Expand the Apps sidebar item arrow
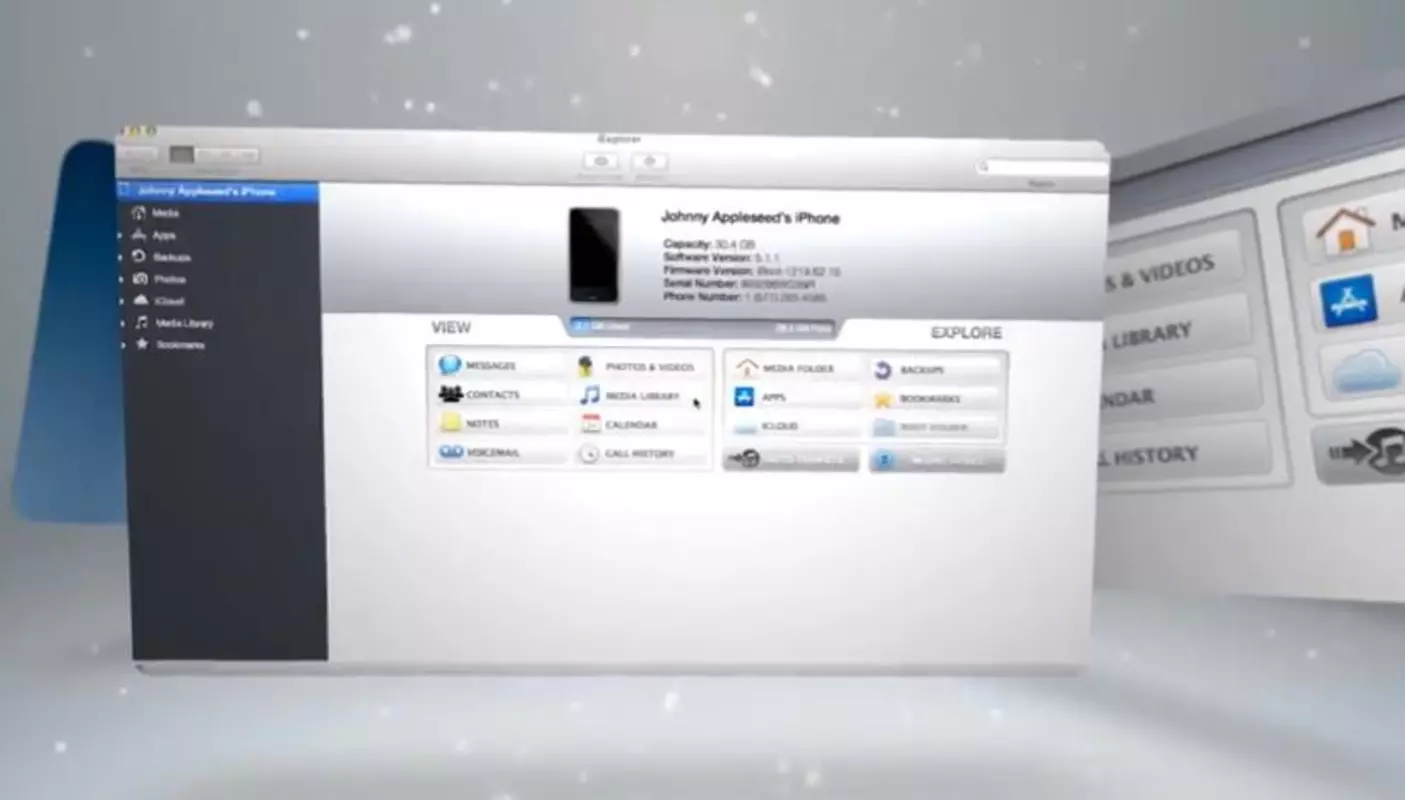This screenshot has height=800, width=1405. (x=122, y=235)
